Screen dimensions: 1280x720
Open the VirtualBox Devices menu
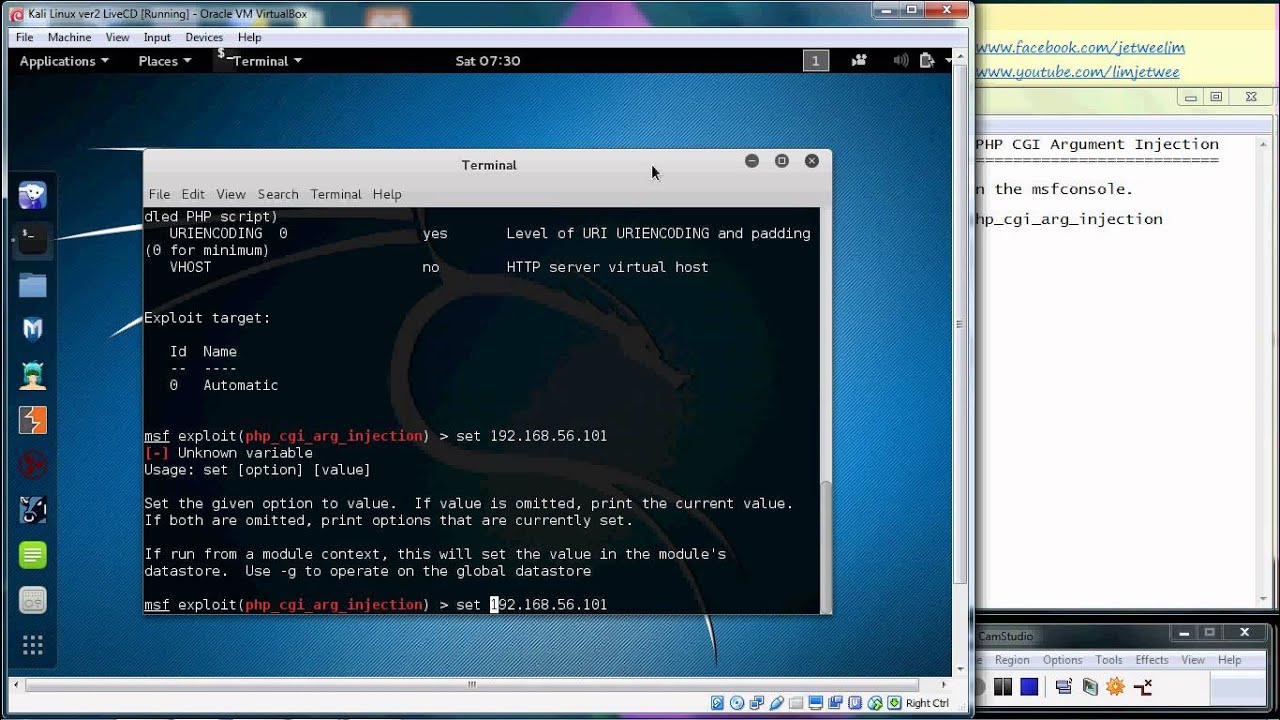point(204,37)
